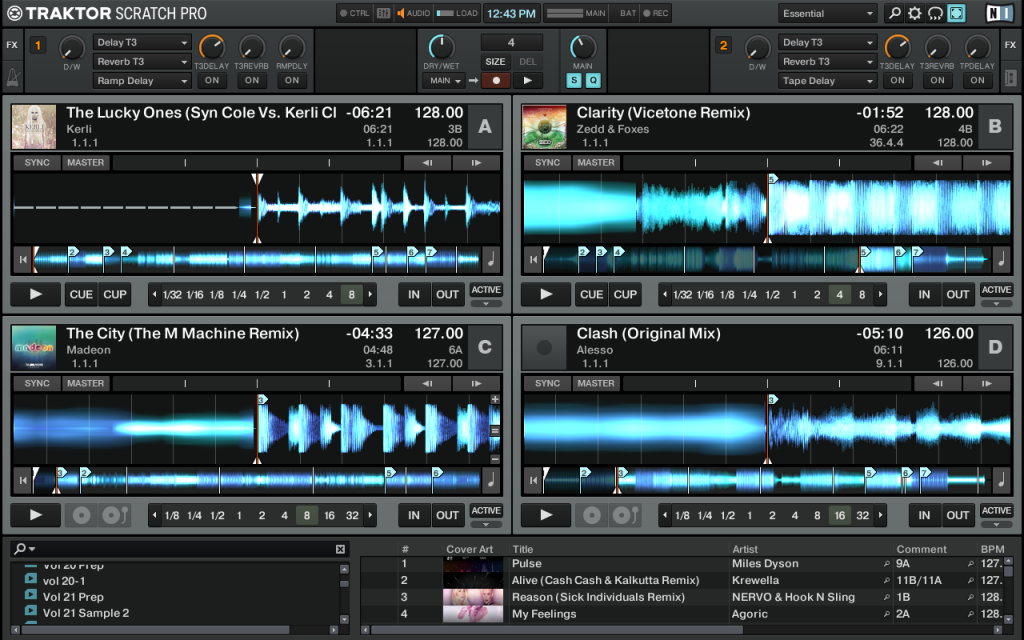Toggle fullscreen with the header frame icon
Image resolution: width=1024 pixels, height=640 pixels.
click(x=956, y=13)
